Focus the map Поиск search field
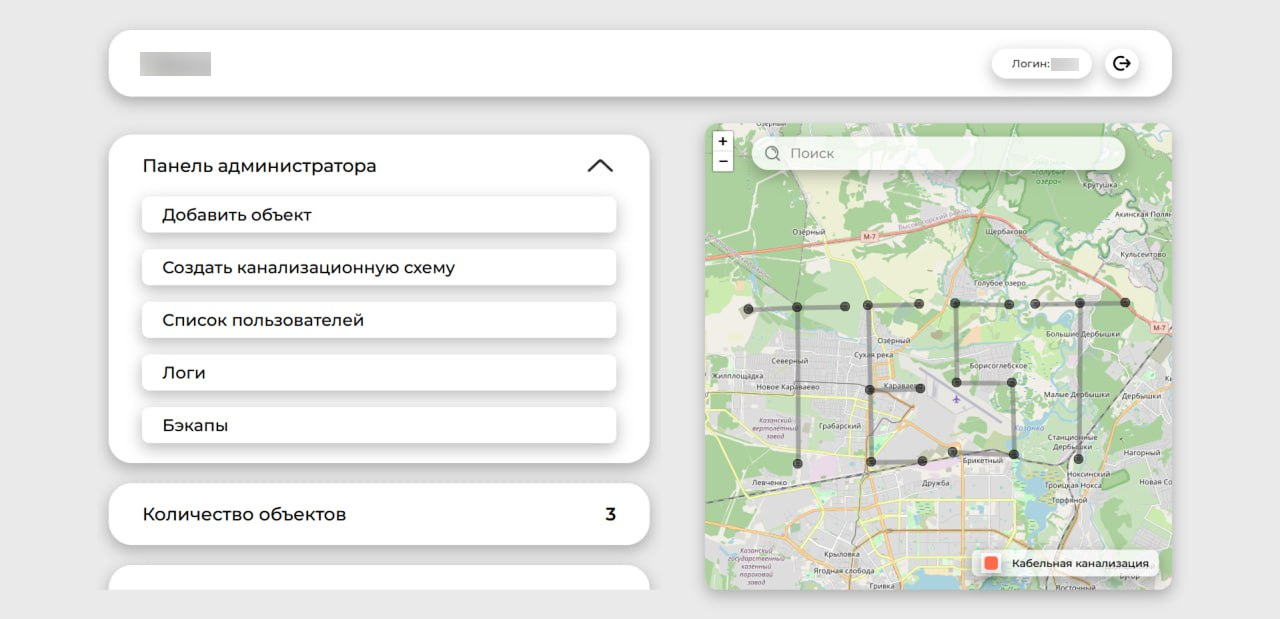Screen dimensions: 1280x619 (938, 154)
